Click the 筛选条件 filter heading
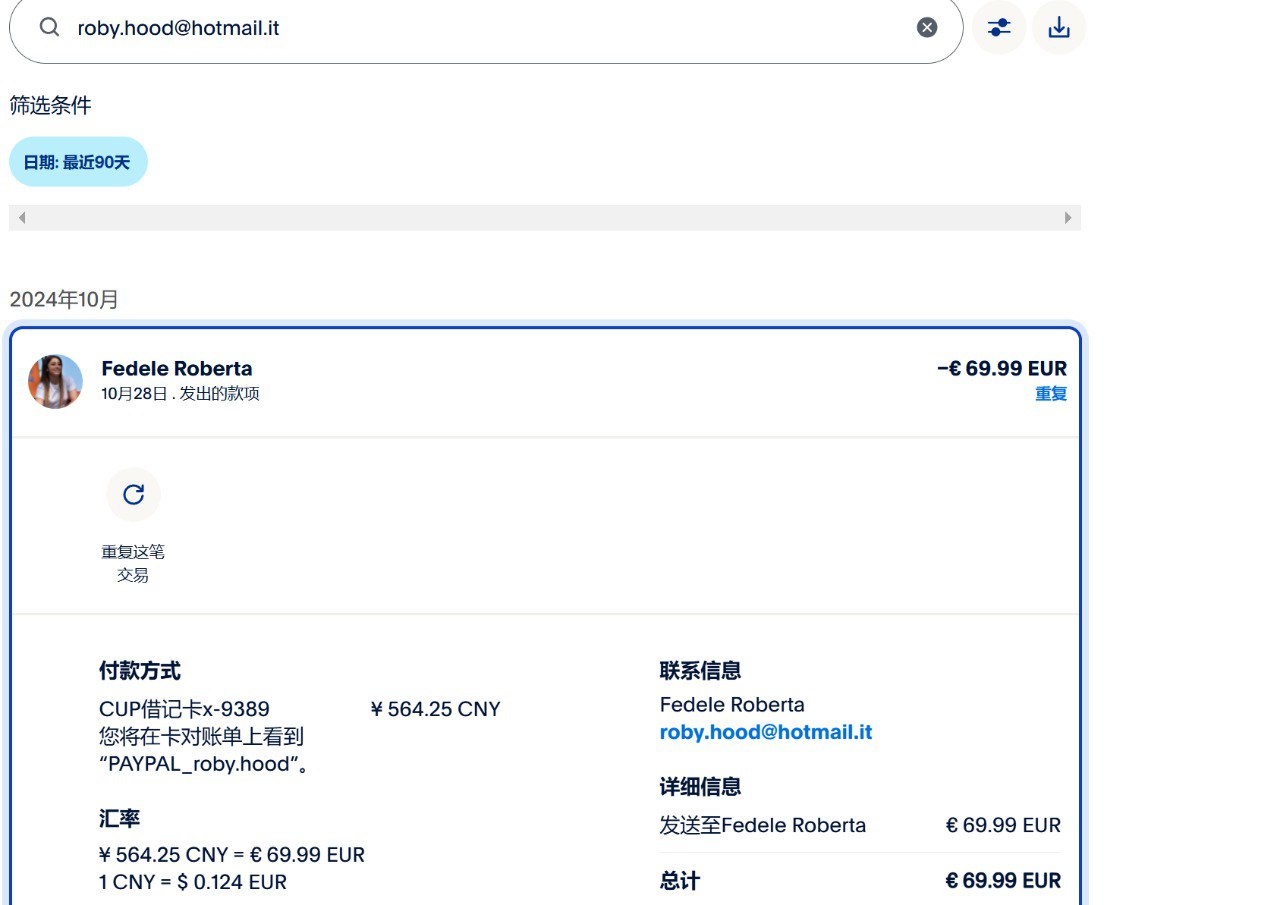1280x905 pixels. [50, 105]
